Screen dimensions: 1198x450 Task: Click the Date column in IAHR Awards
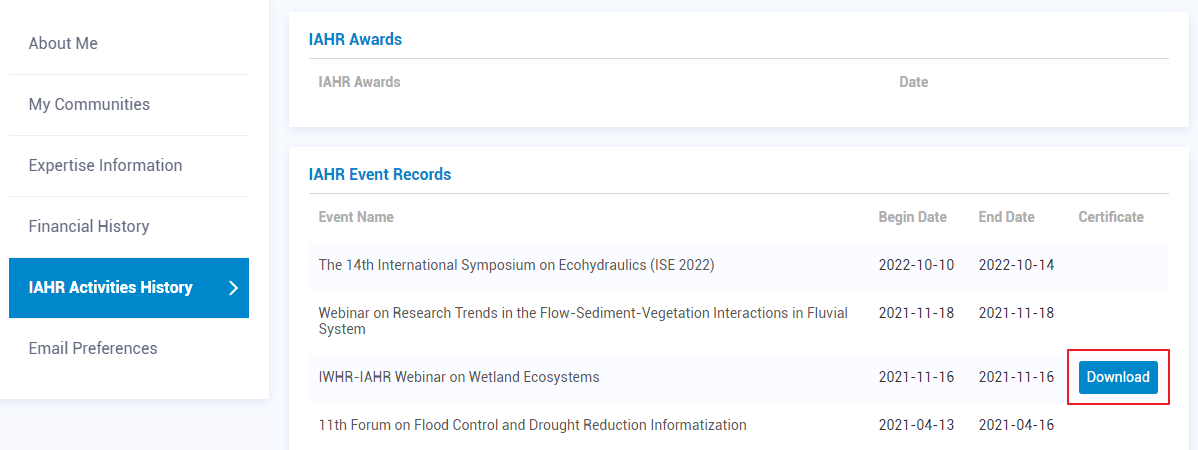tap(913, 82)
